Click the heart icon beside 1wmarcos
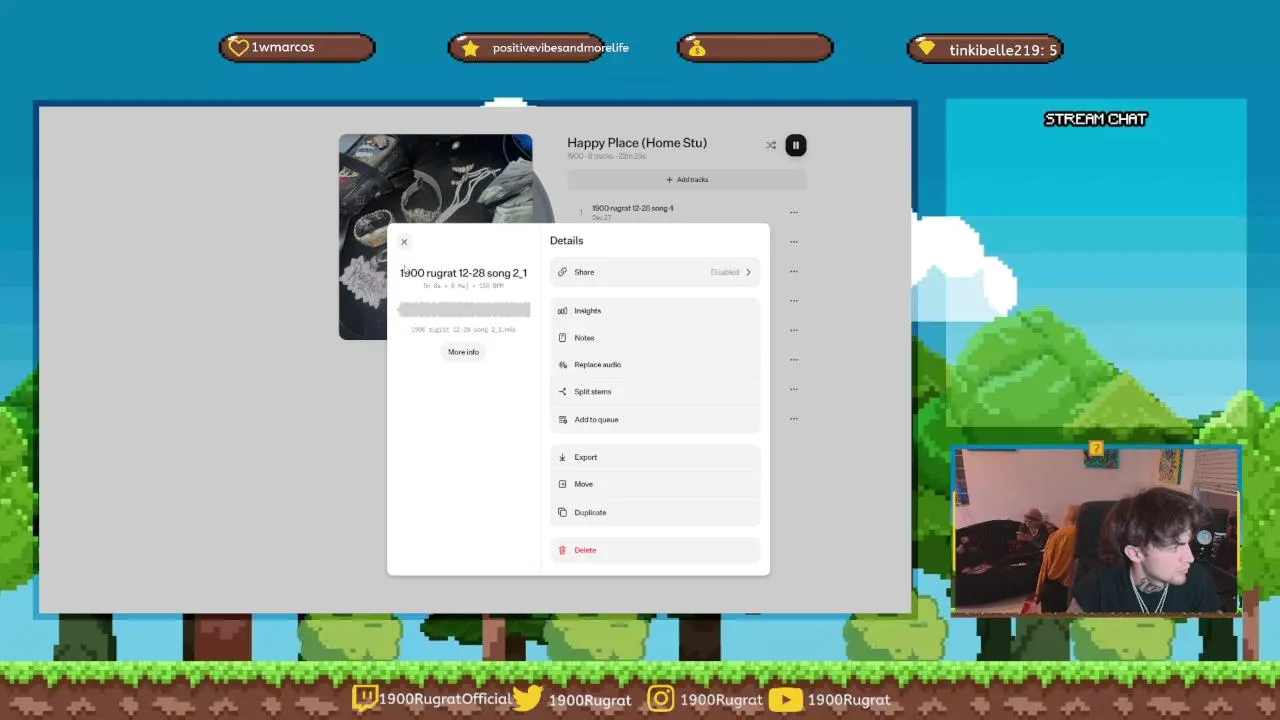The image size is (1280, 720). [x=238, y=47]
